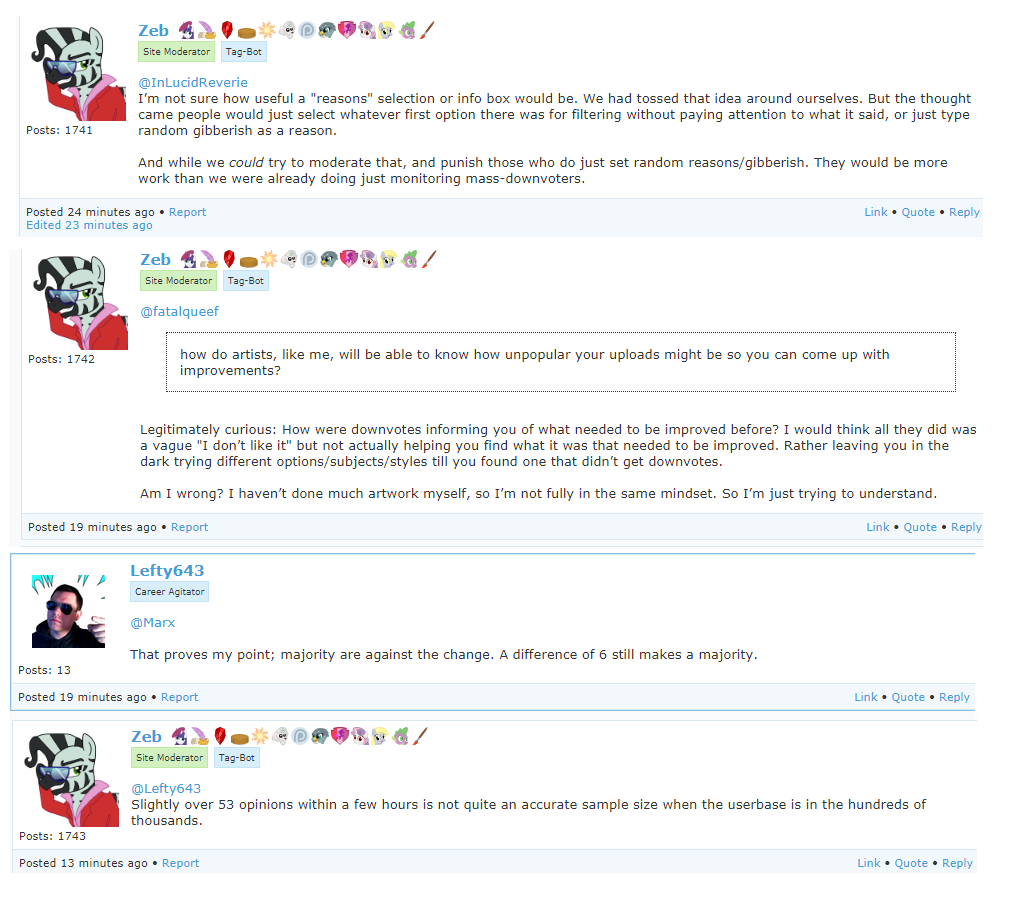Click the Derpy pony badge on Zeb's first post

[386, 30]
